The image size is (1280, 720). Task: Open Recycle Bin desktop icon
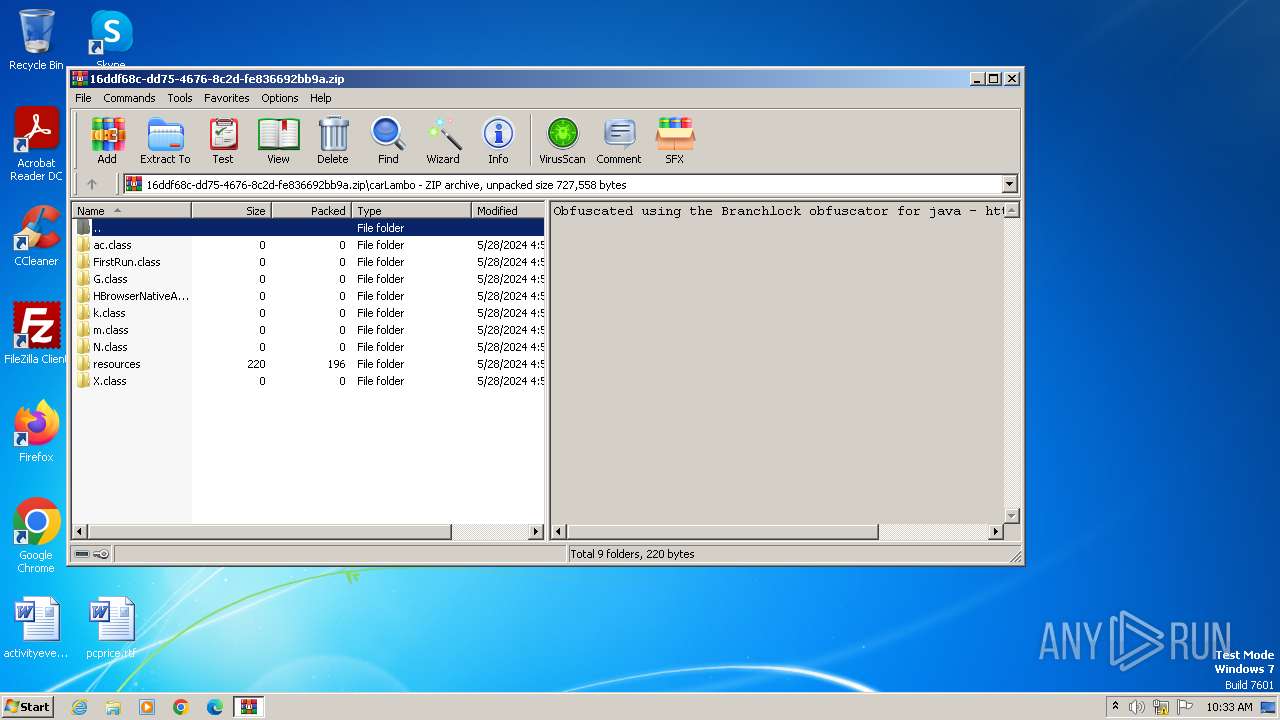pyautogui.click(x=36, y=40)
